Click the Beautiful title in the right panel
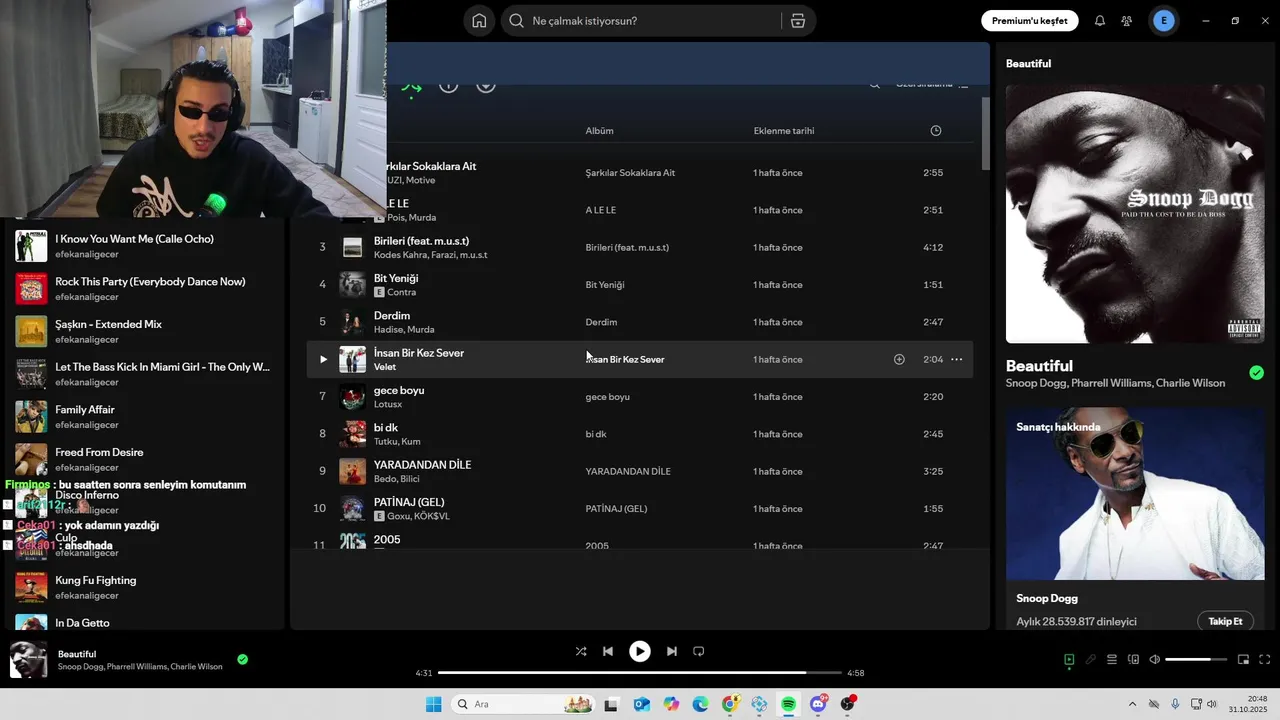This screenshot has width=1280, height=720. 1039,366
